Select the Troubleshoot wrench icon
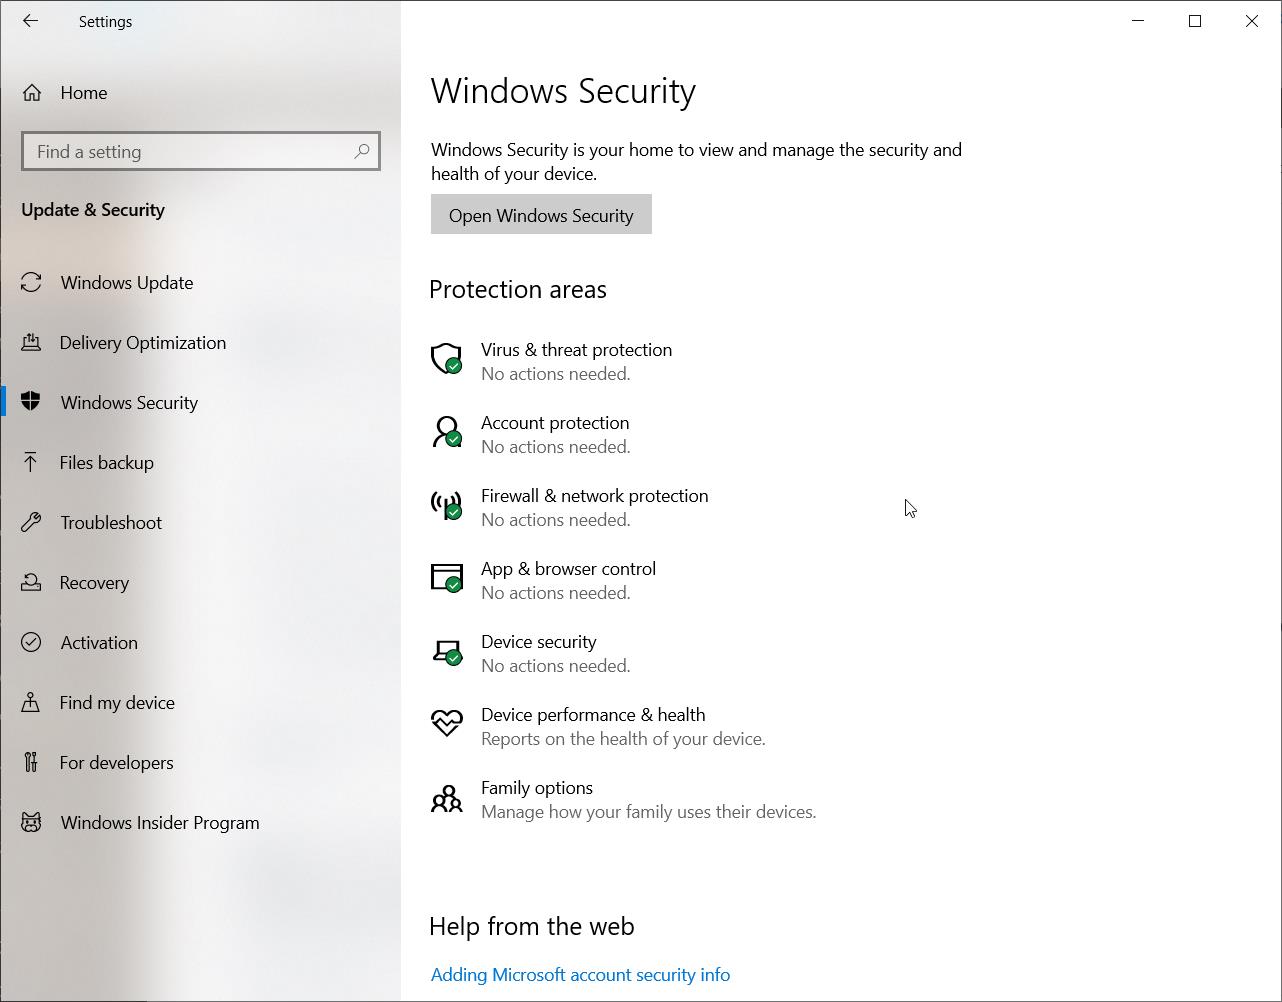 [31, 522]
